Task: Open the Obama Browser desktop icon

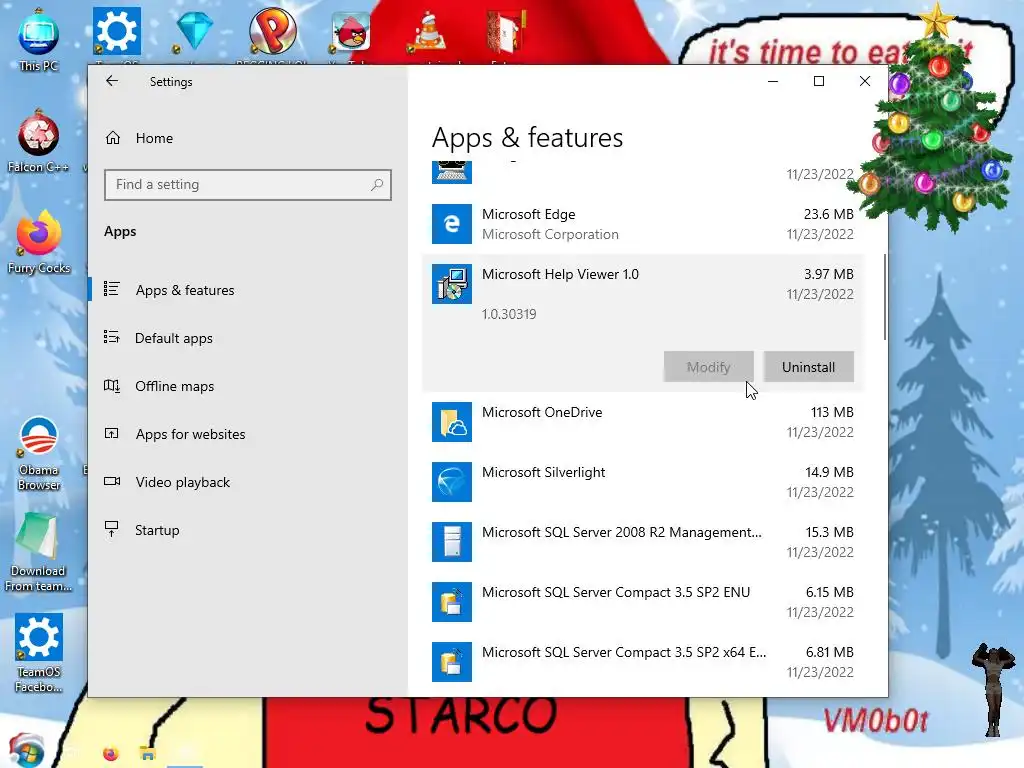Action: (39, 453)
